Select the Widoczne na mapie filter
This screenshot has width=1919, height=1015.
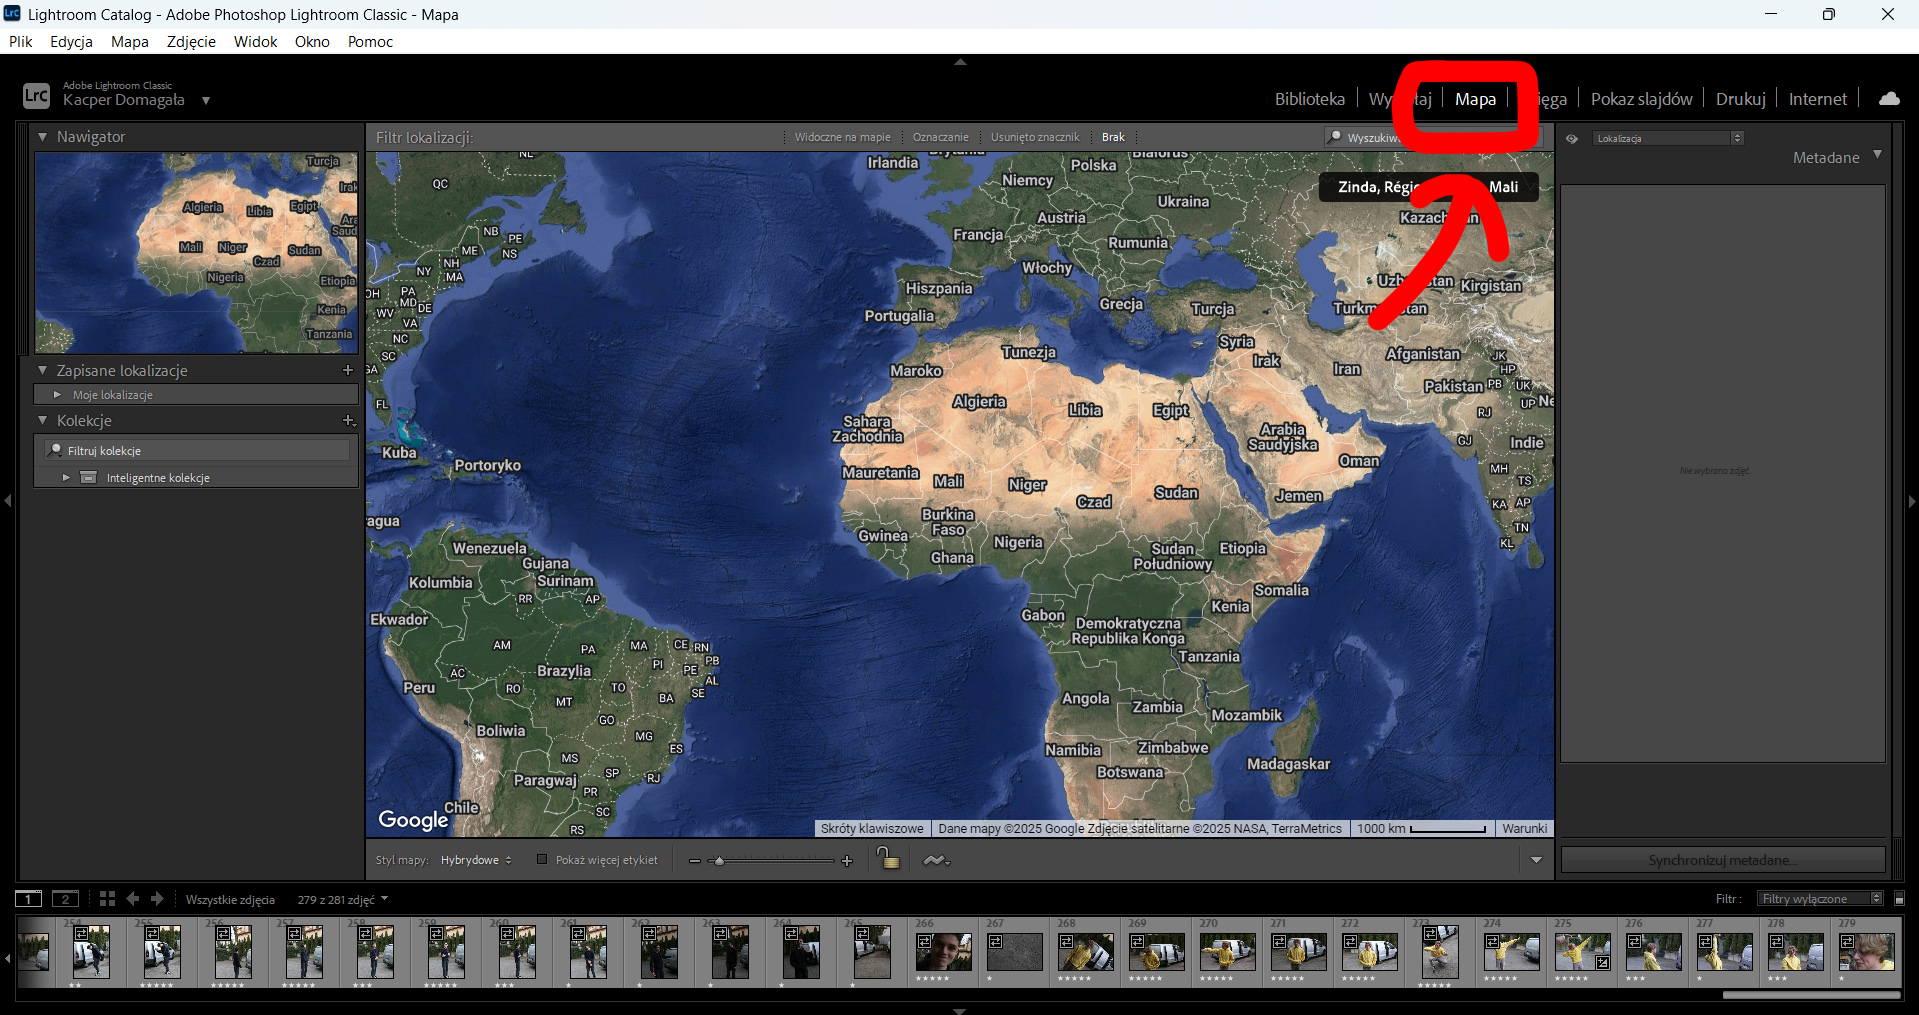pyautogui.click(x=842, y=137)
